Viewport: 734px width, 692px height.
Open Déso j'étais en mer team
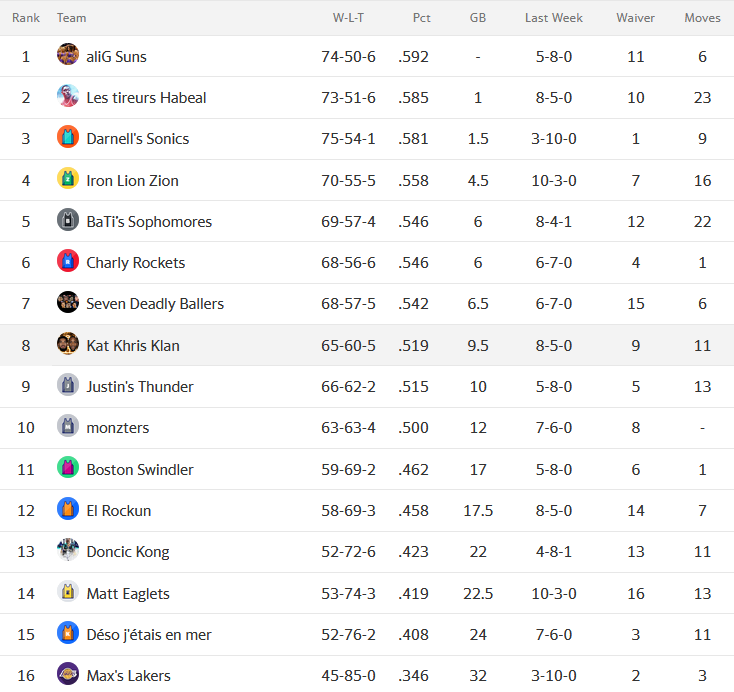tap(149, 635)
